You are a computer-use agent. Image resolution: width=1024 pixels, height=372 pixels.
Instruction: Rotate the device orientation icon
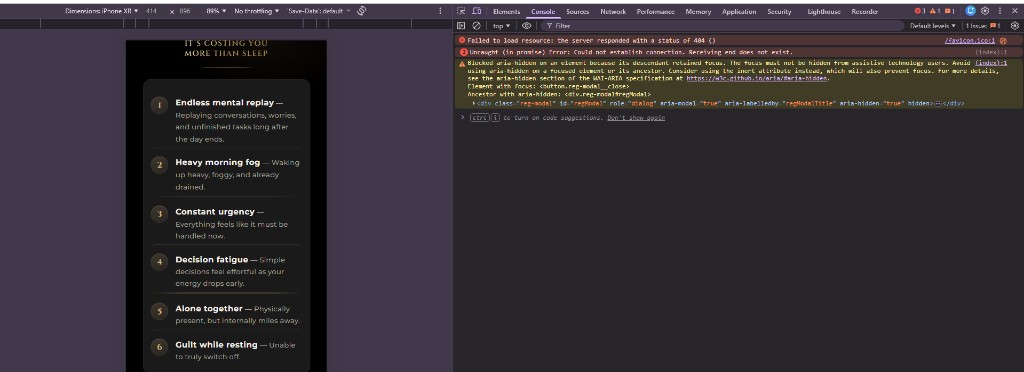click(362, 11)
